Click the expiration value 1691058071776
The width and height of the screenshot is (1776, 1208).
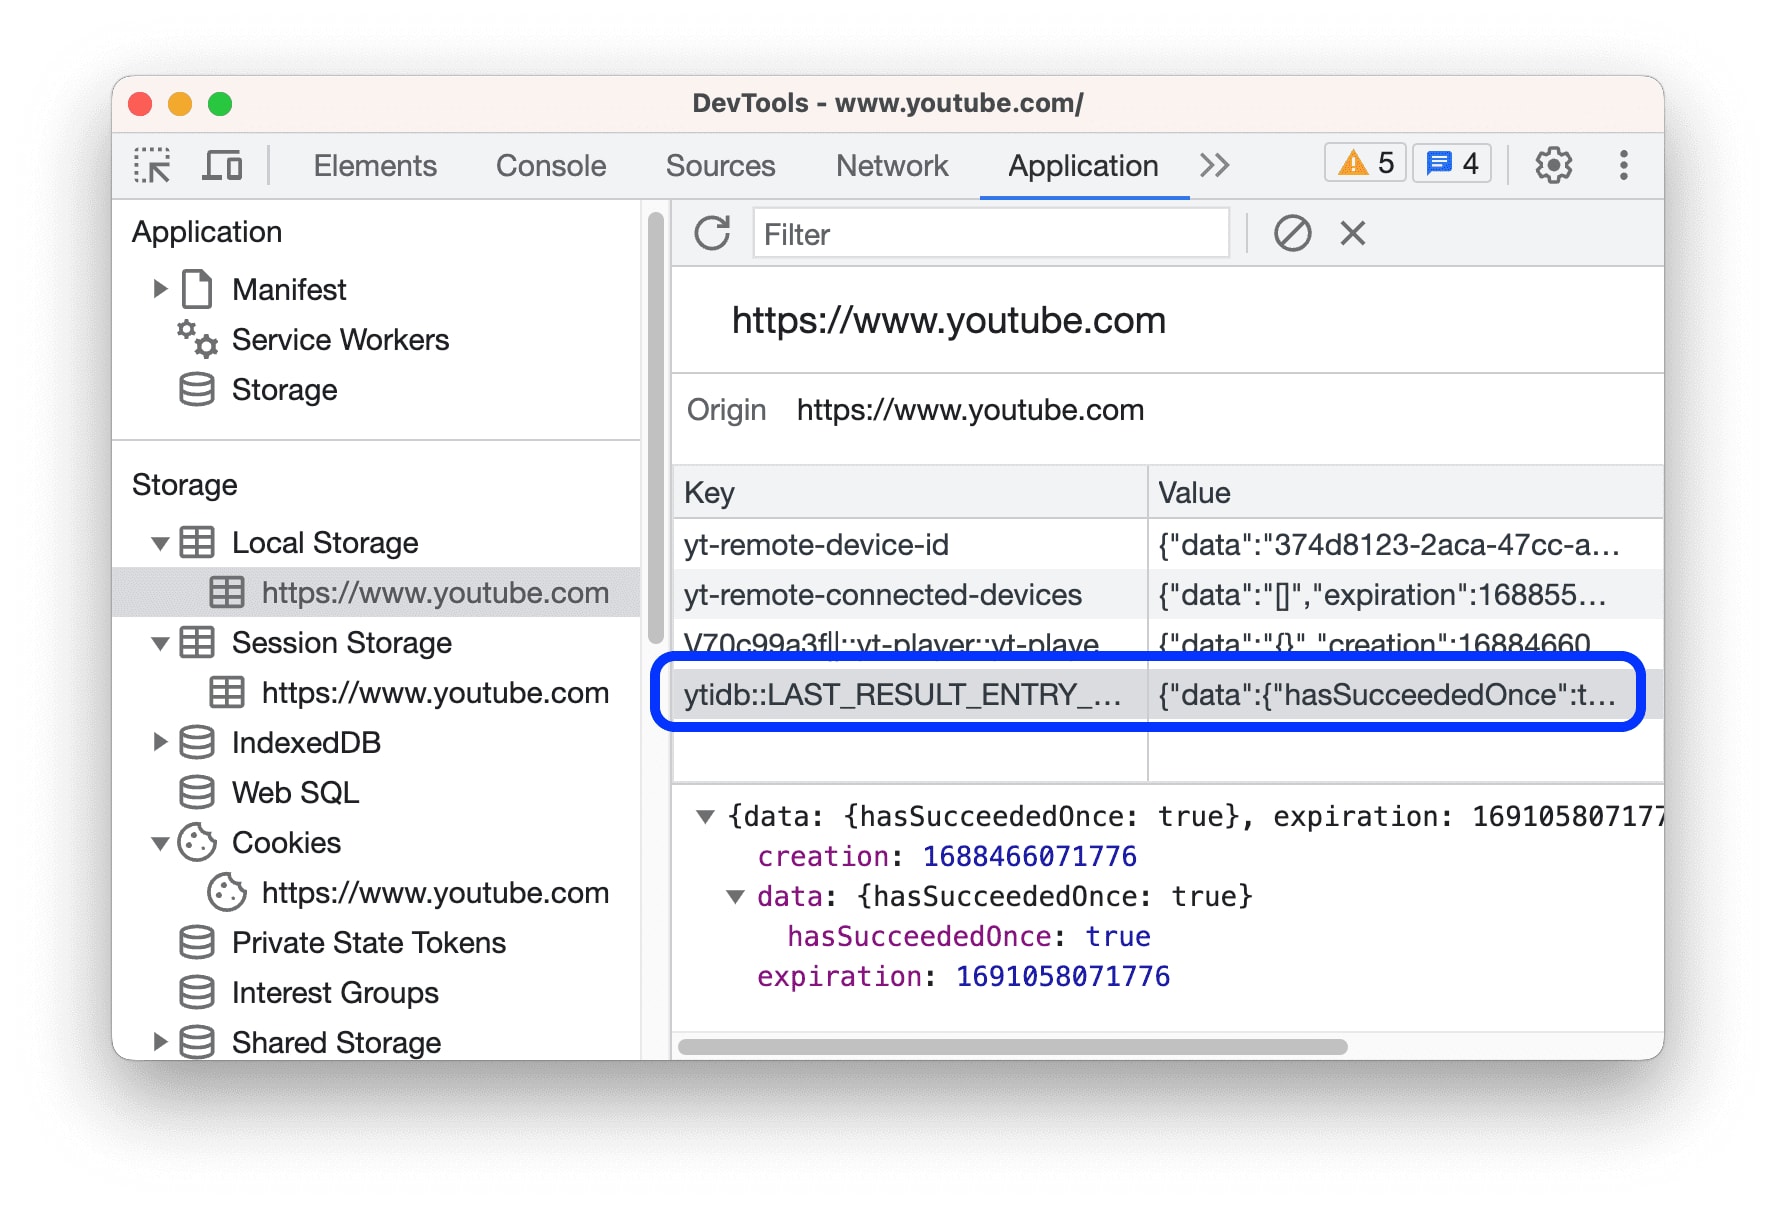pyautogui.click(x=1062, y=976)
